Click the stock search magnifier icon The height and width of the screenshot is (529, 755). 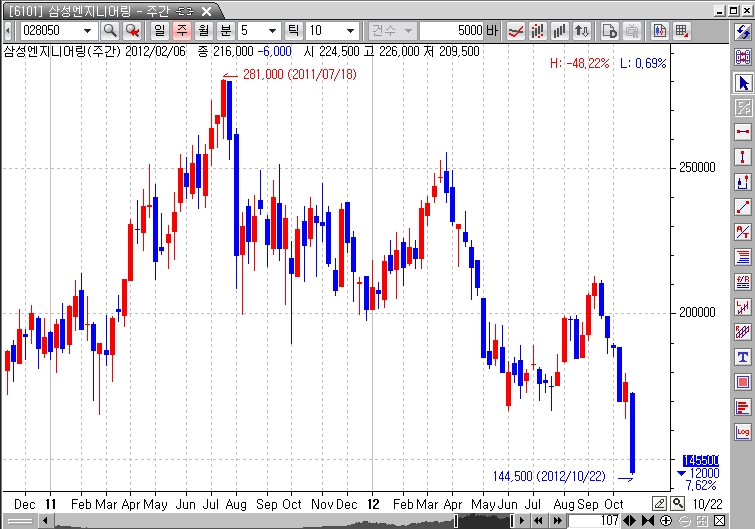click(x=109, y=31)
